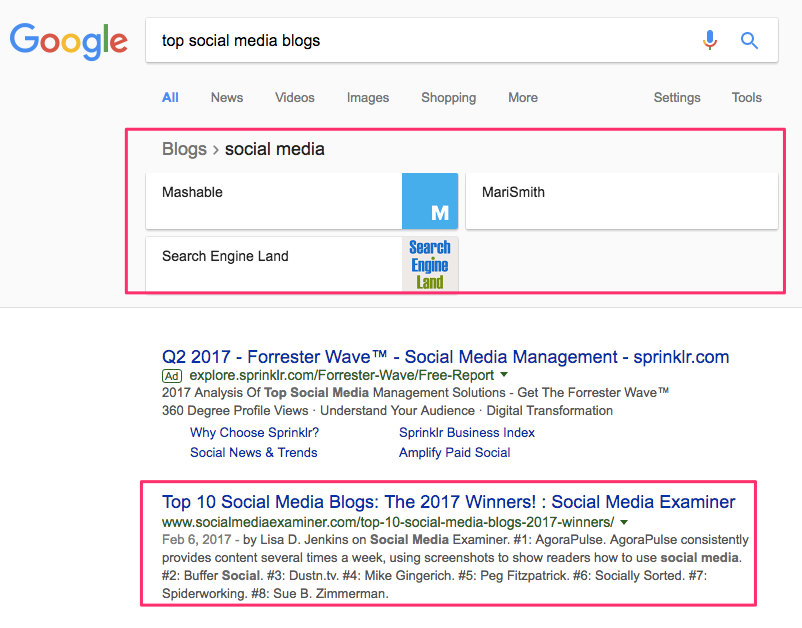Click the 'social media' breadcrumb text
The image size is (802, 628).
click(275, 149)
